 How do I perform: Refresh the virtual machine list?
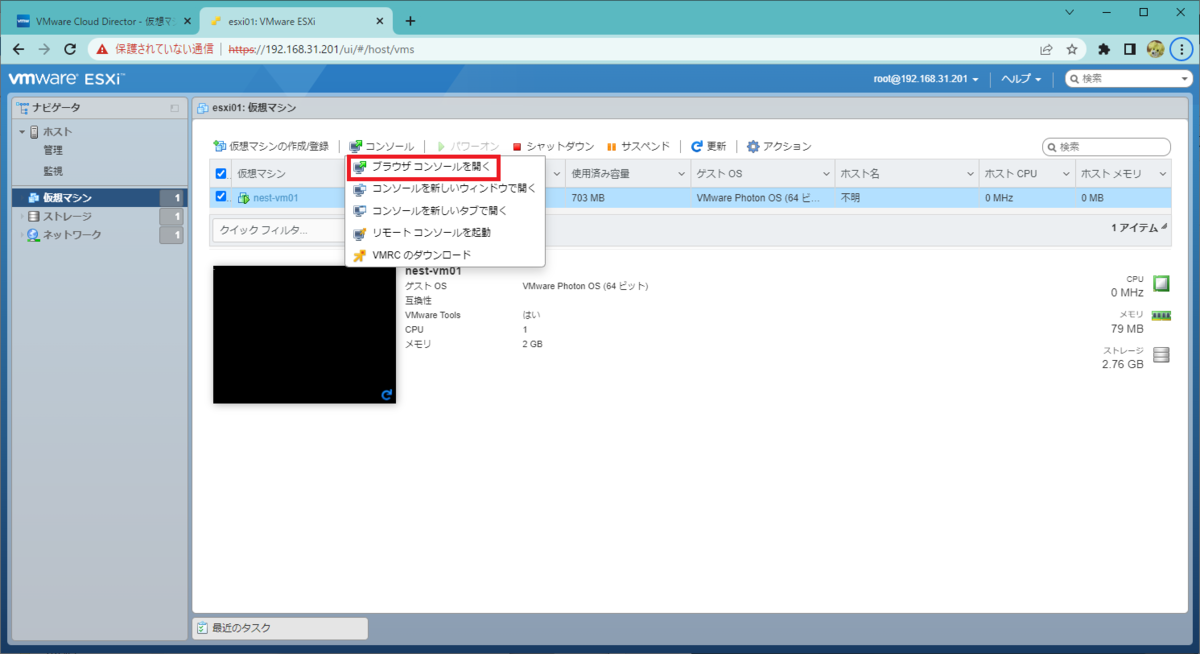[708, 146]
